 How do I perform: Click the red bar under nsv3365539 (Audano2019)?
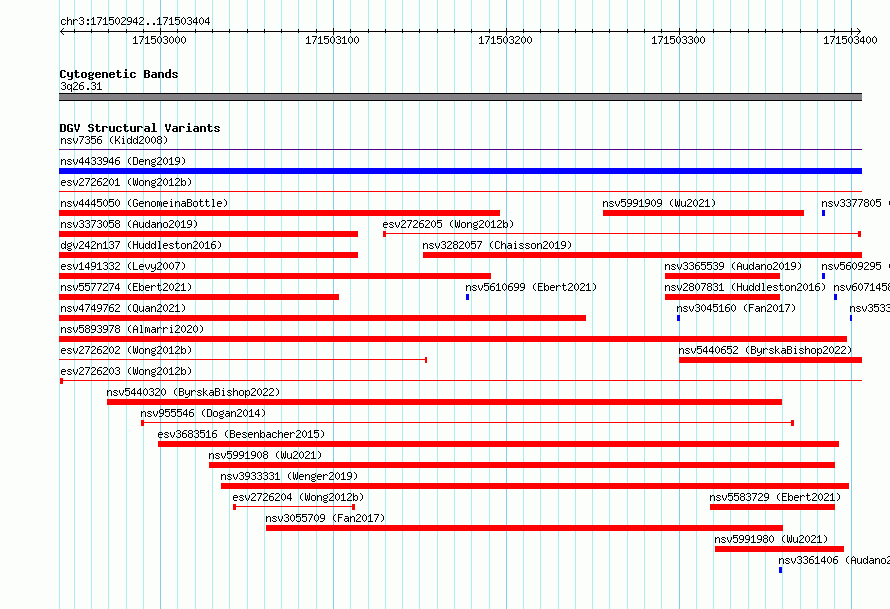click(x=723, y=276)
